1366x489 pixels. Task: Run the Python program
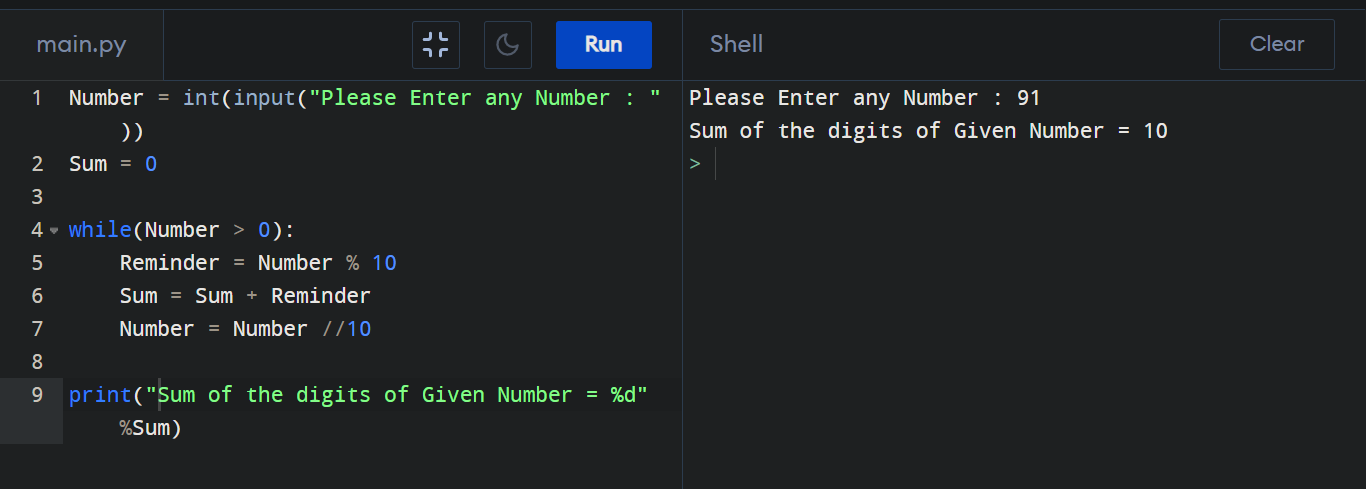[x=604, y=44]
